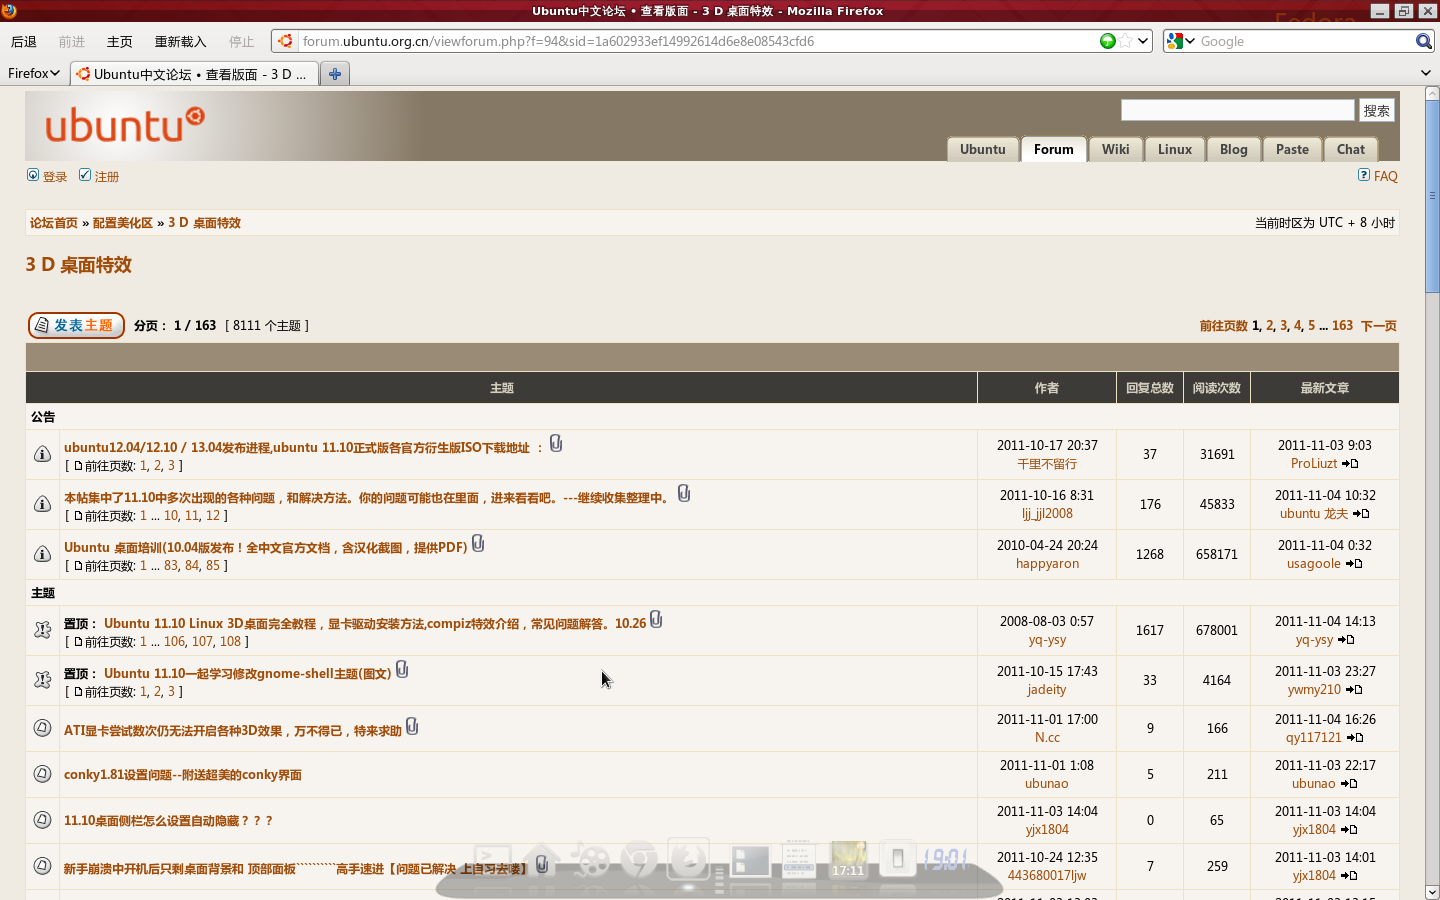
Task: Click the 阅读次数 column header
Action: coord(1216,388)
